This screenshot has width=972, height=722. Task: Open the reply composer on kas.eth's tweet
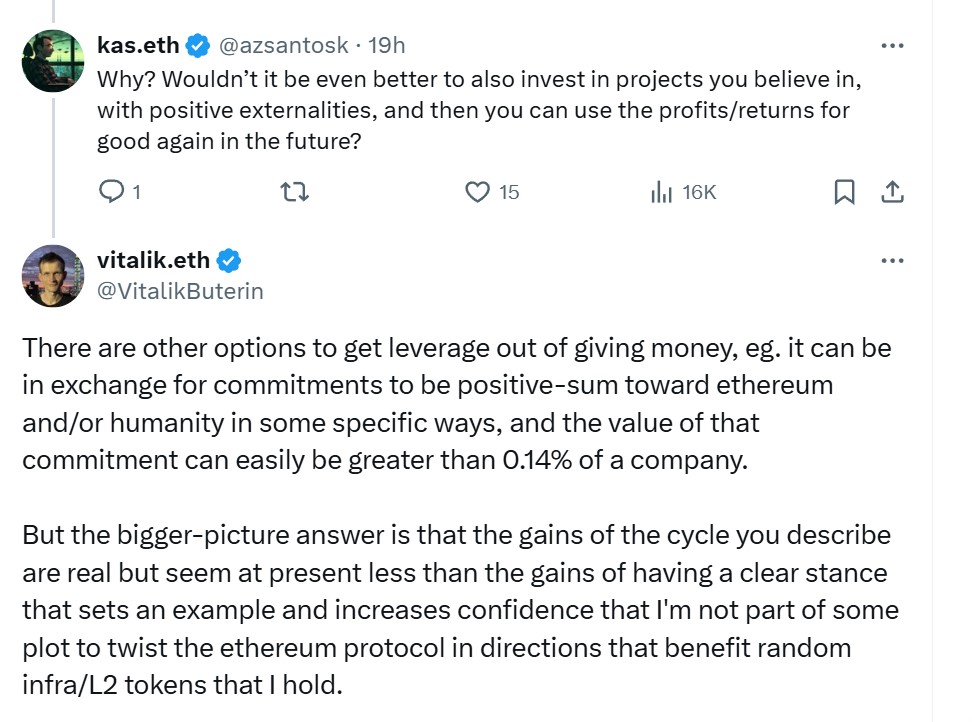tap(110, 192)
